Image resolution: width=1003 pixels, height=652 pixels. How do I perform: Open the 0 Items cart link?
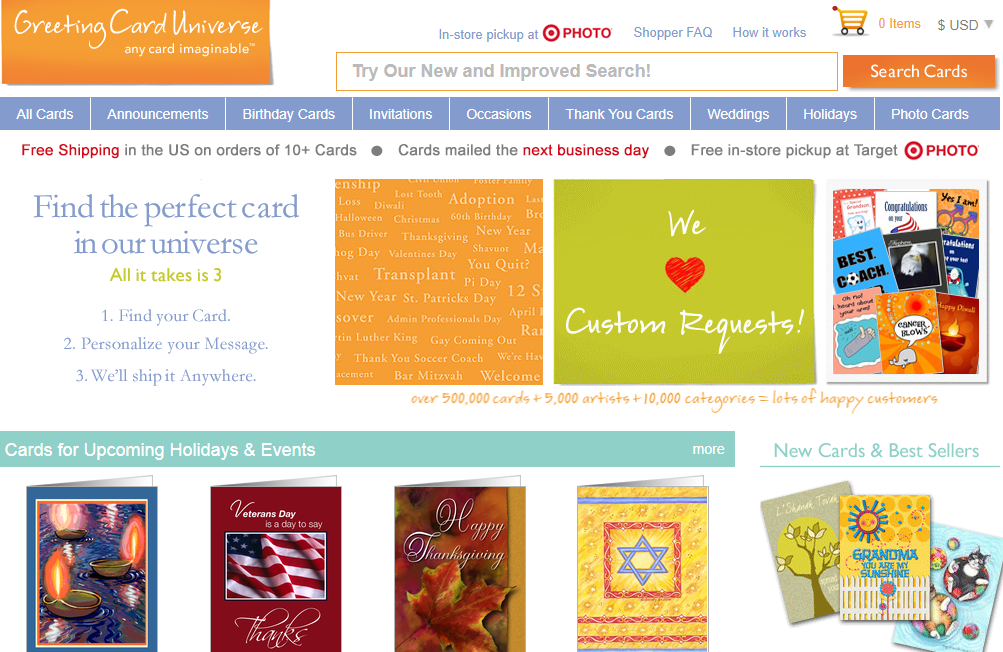coord(899,24)
